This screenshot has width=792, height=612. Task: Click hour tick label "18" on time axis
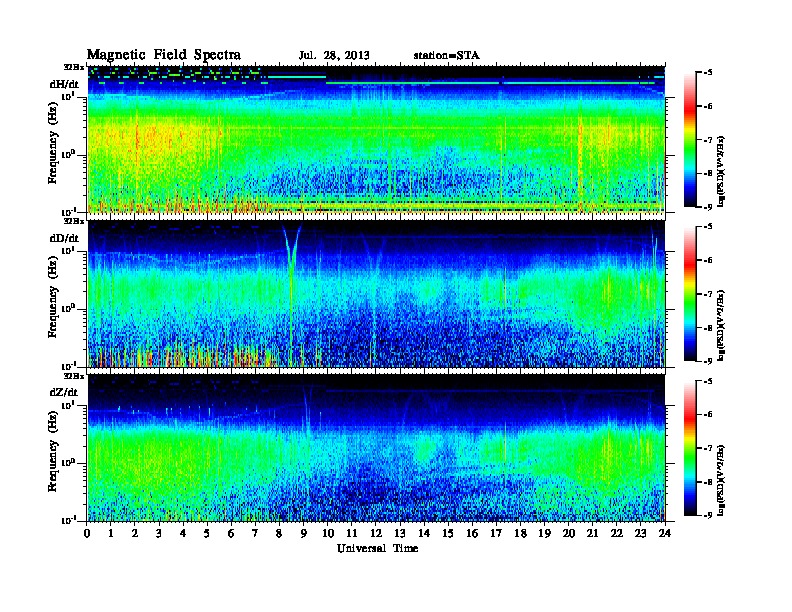[x=520, y=533]
